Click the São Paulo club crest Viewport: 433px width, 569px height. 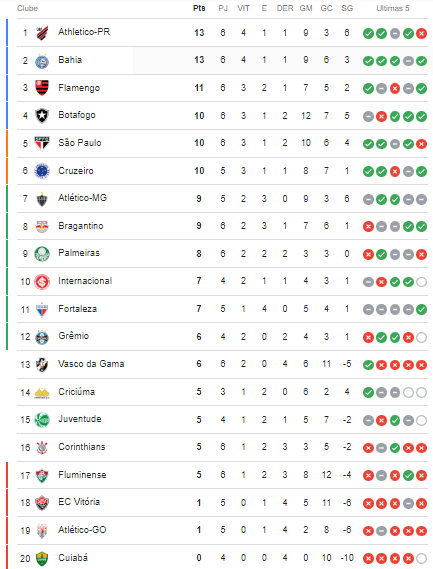(42, 143)
